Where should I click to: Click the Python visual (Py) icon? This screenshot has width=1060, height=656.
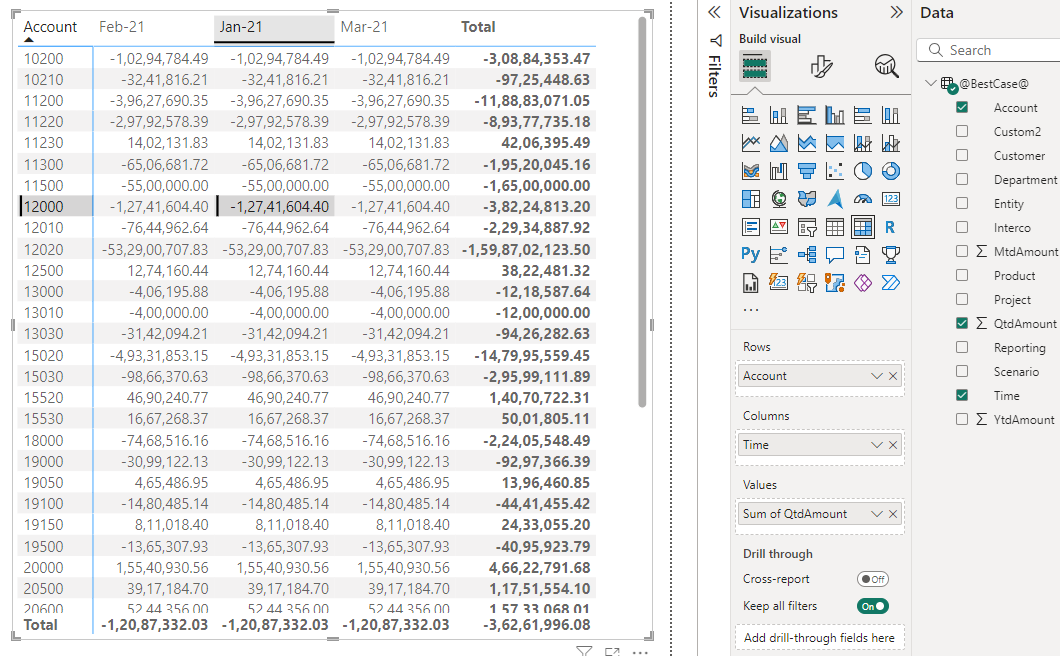coord(750,255)
